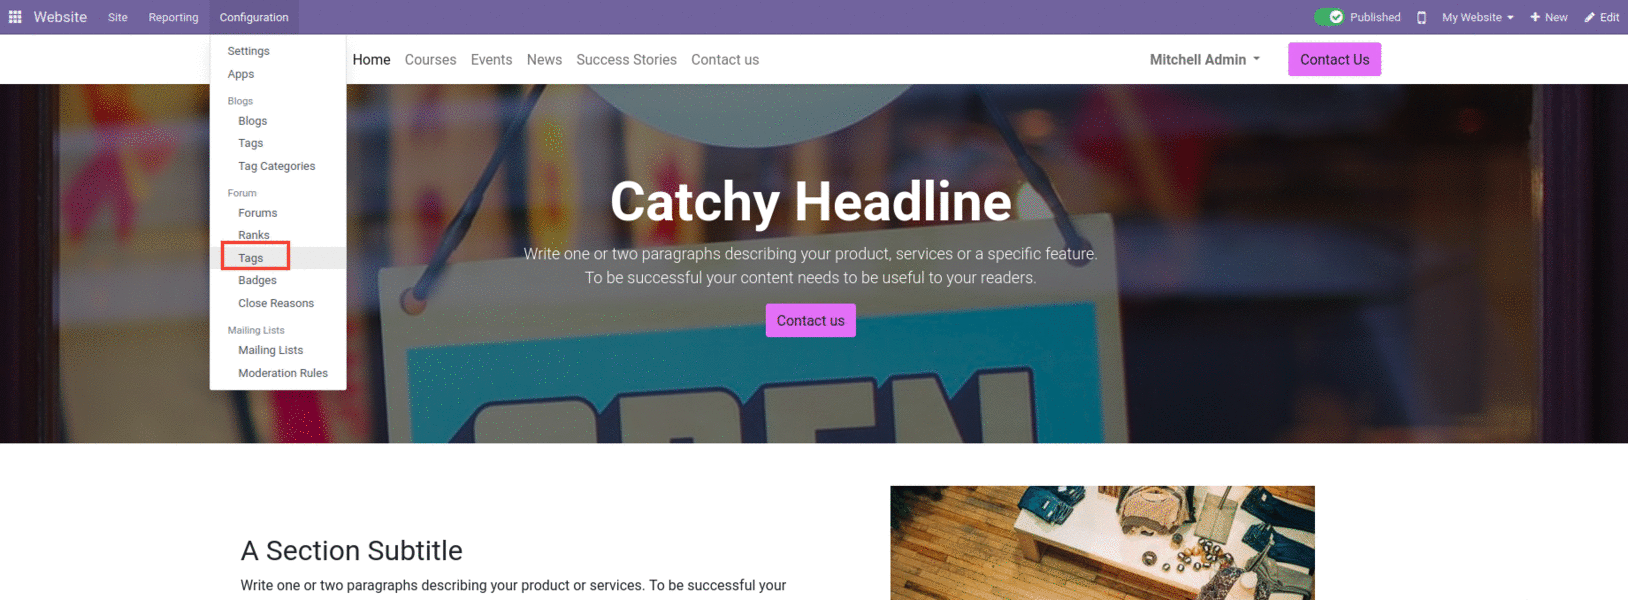Click the clothing store image thumbnail
Viewport: 1628px width, 600px height.
tap(1102, 543)
